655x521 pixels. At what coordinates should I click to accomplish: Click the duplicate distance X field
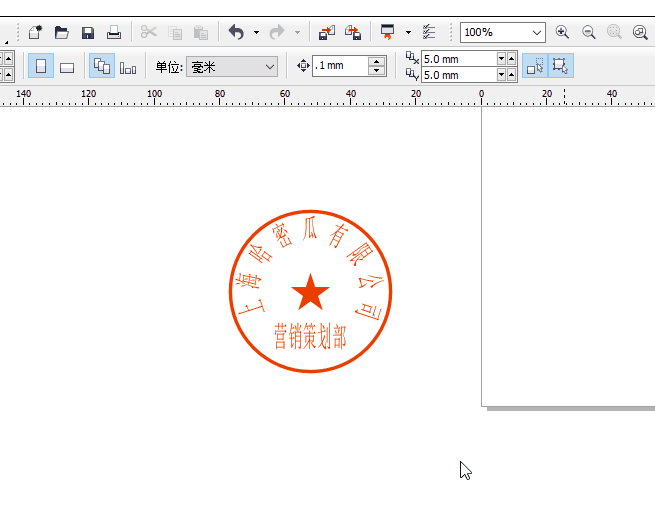(x=459, y=59)
